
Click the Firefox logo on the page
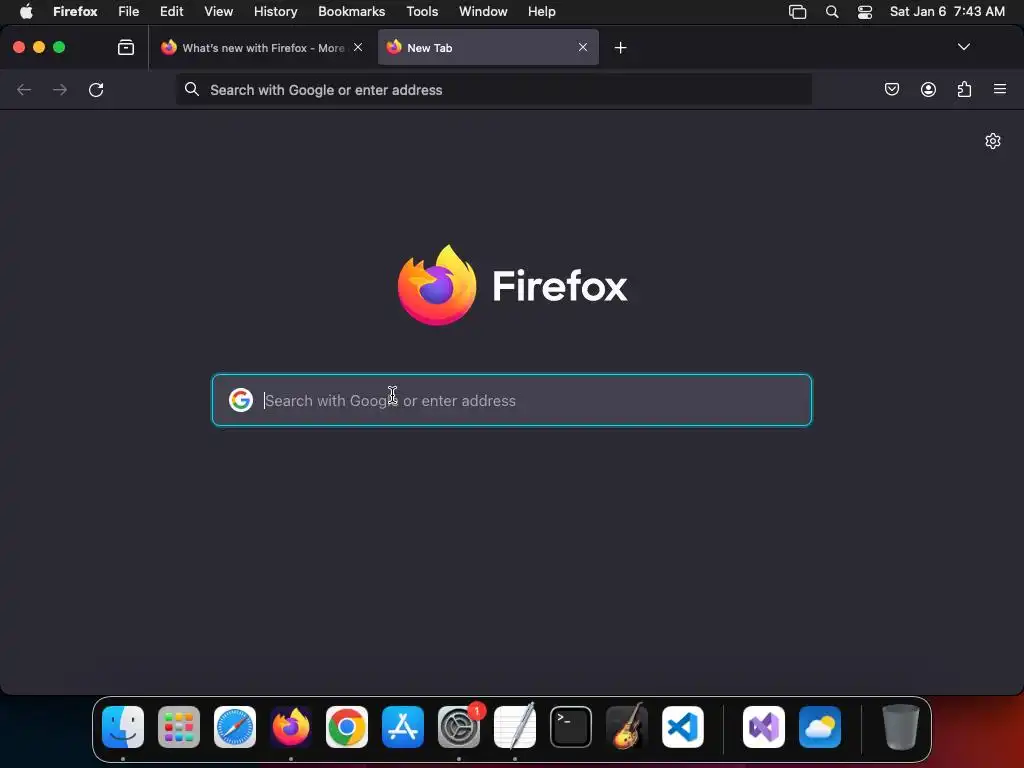[x=437, y=285]
